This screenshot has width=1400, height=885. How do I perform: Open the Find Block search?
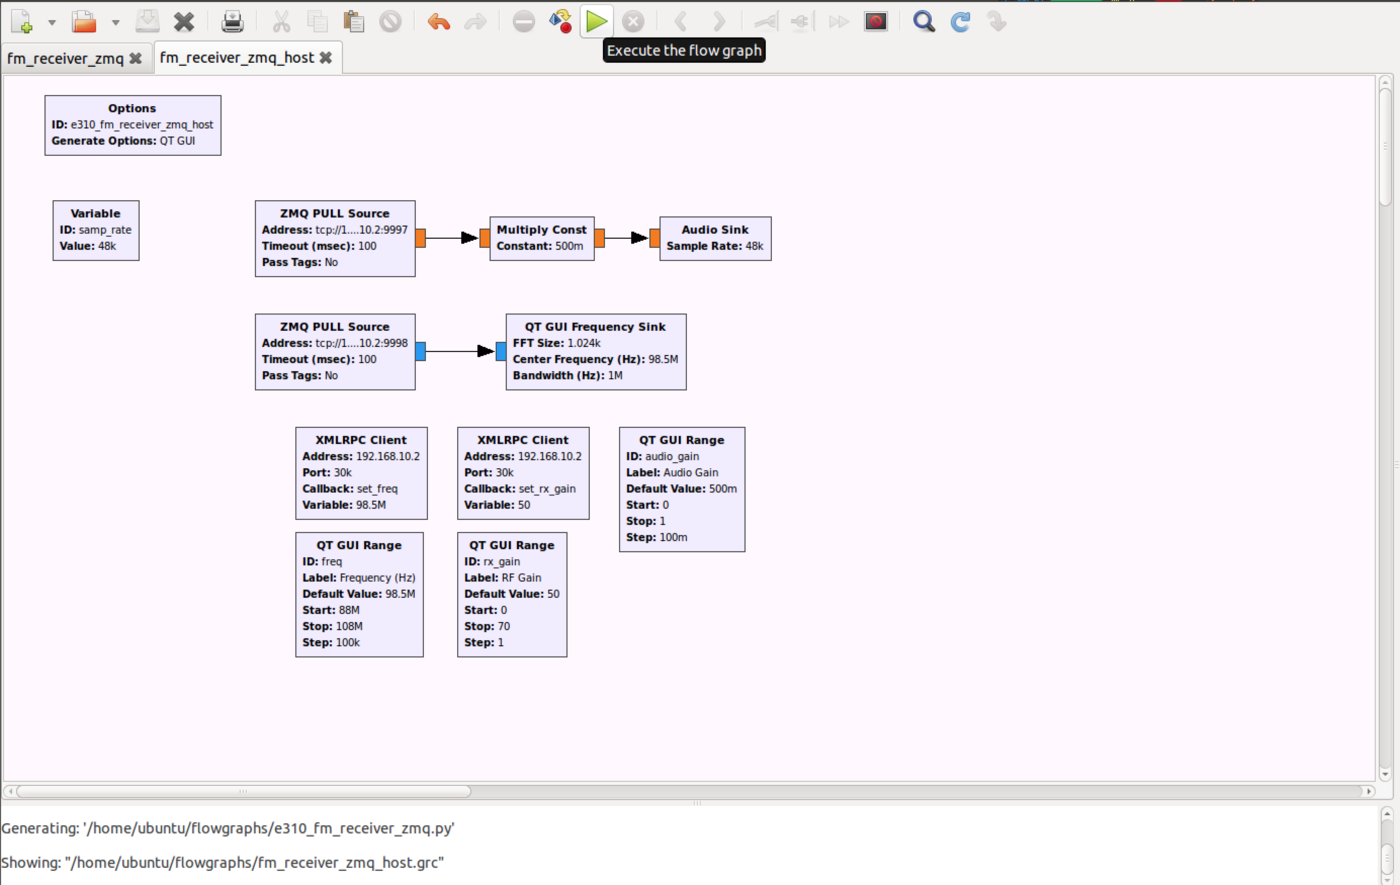click(x=923, y=21)
